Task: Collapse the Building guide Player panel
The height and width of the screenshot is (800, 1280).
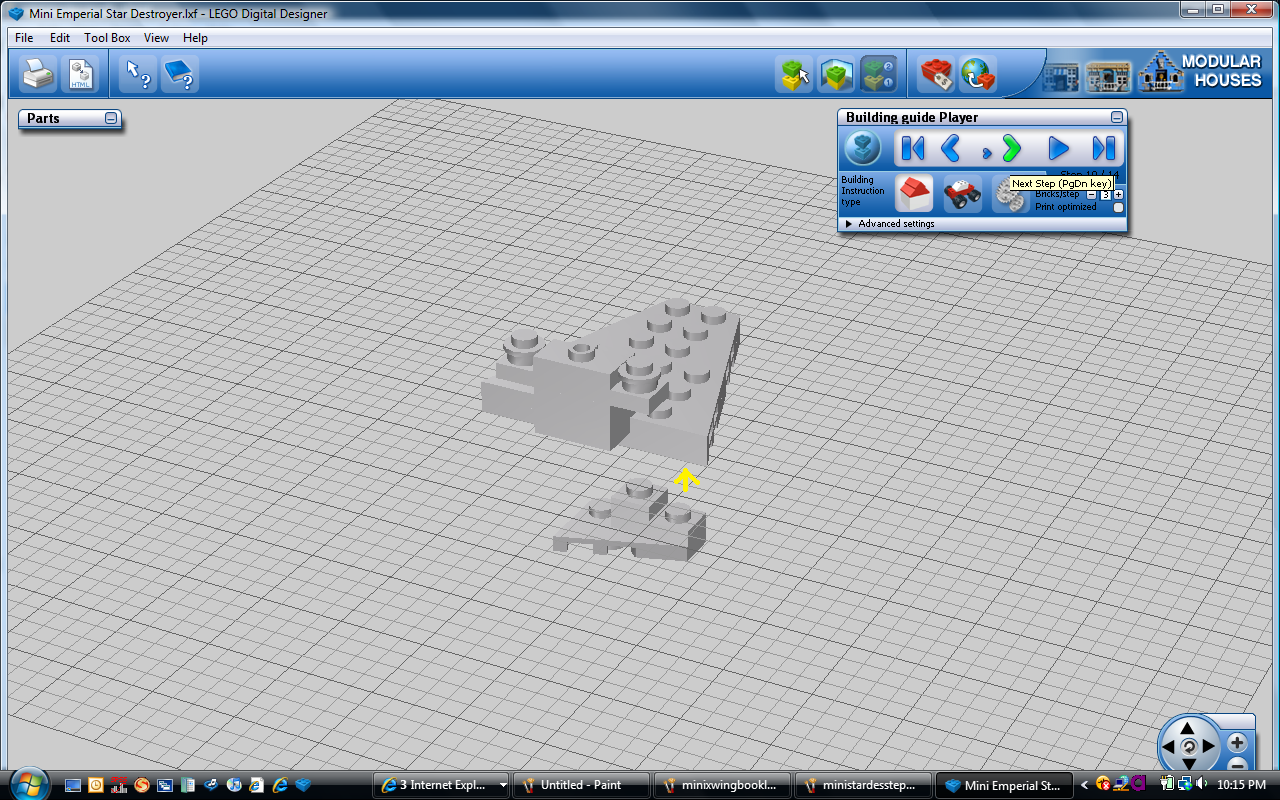Action: coord(1116,117)
